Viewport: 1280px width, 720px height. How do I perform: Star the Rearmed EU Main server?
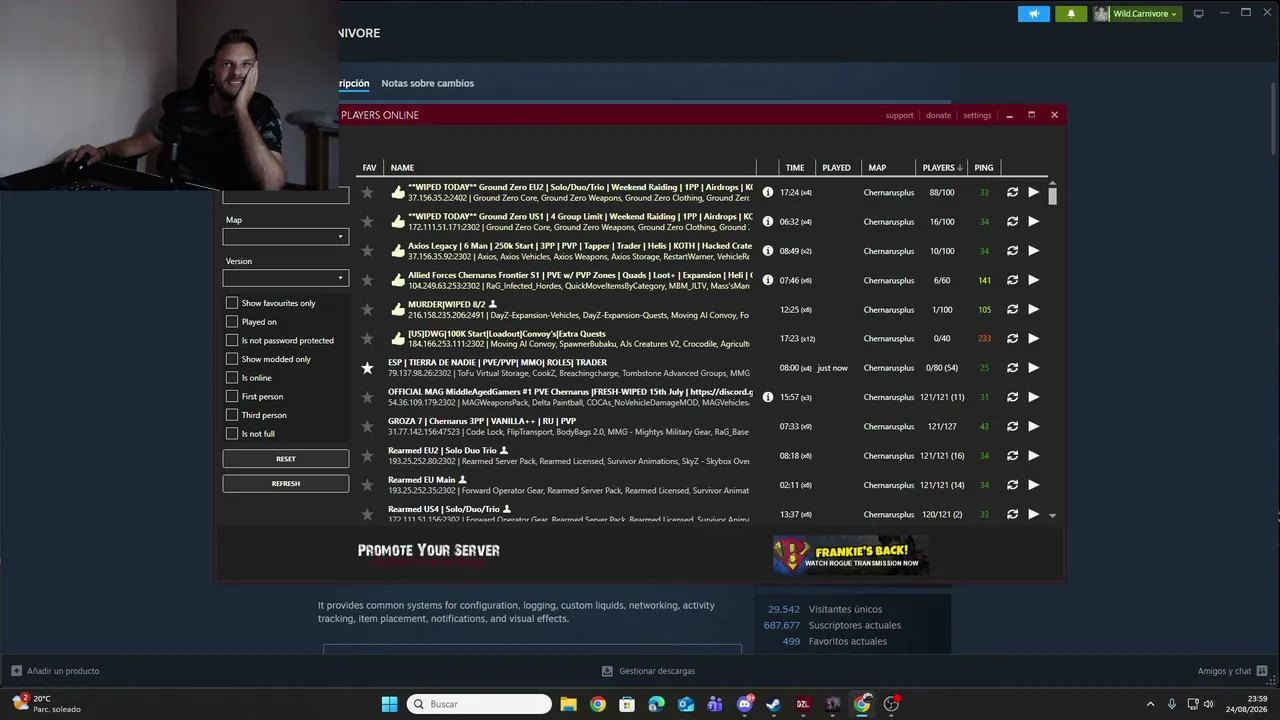tap(367, 485)
